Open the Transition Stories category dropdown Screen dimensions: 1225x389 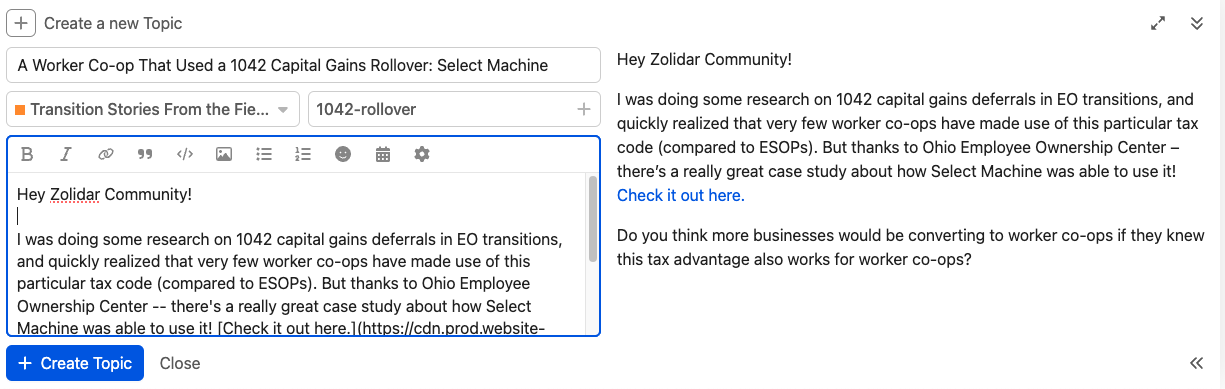pyautogui.click(x=154, y=109)
